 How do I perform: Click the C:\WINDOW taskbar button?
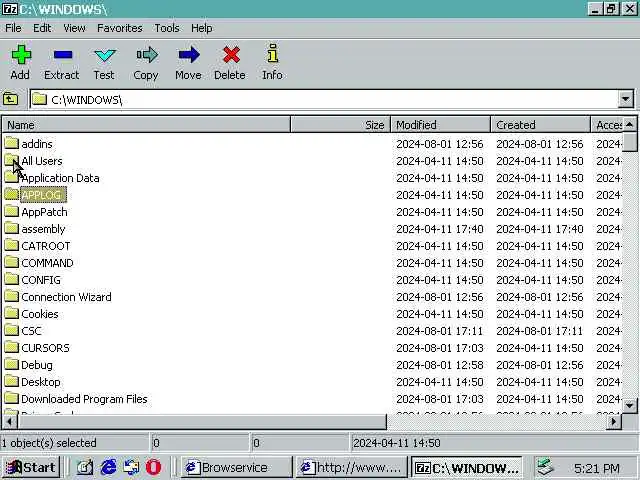[467, 467]
